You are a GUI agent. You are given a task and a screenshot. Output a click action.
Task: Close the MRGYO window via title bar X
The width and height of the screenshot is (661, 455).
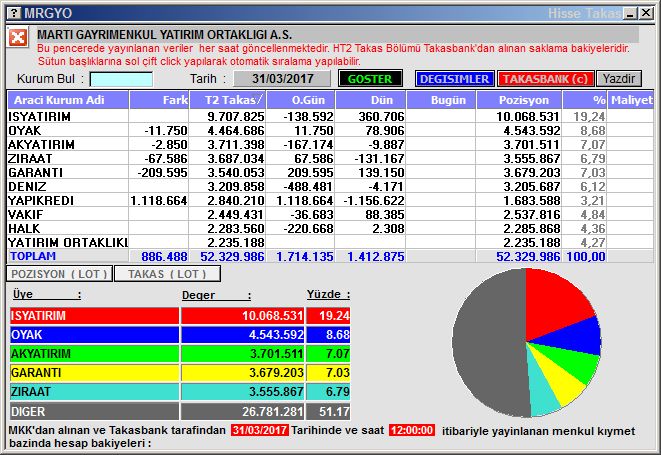coord(645,13)
